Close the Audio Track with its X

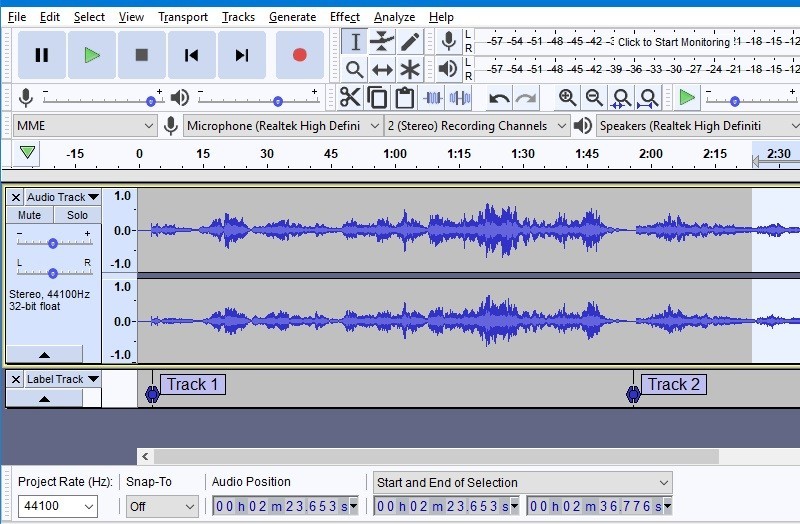click(x=16, y=197)
